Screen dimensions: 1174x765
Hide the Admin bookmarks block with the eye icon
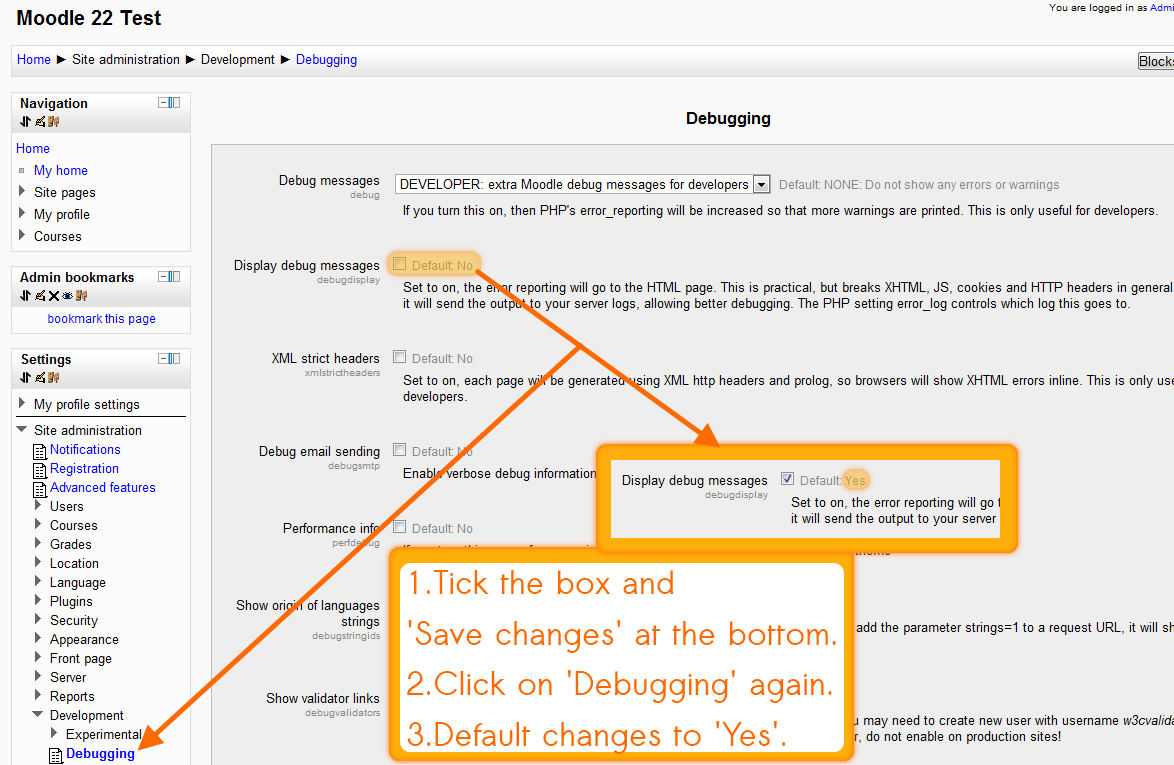(67, 296)
